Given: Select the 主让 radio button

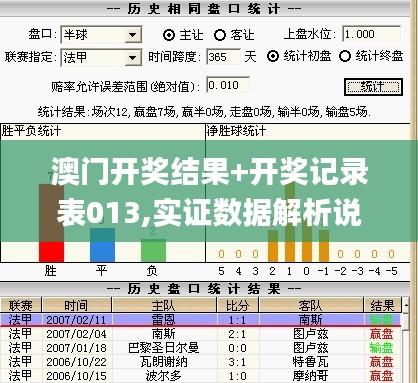Looking at the screenshot, I should click(169, 35).
